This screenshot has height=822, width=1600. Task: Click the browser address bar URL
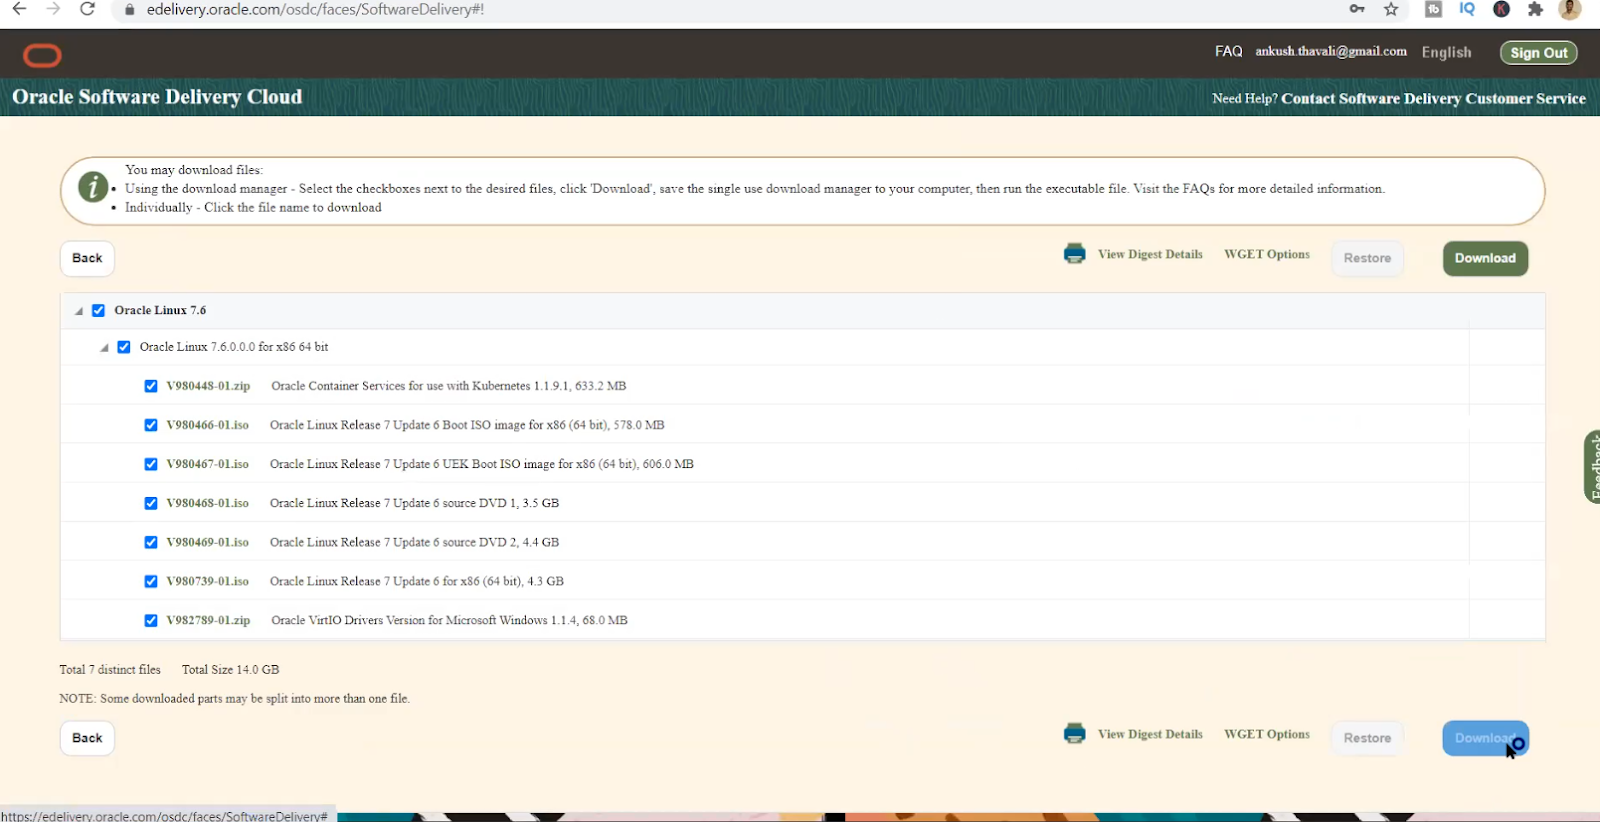[x=315, y=9]
